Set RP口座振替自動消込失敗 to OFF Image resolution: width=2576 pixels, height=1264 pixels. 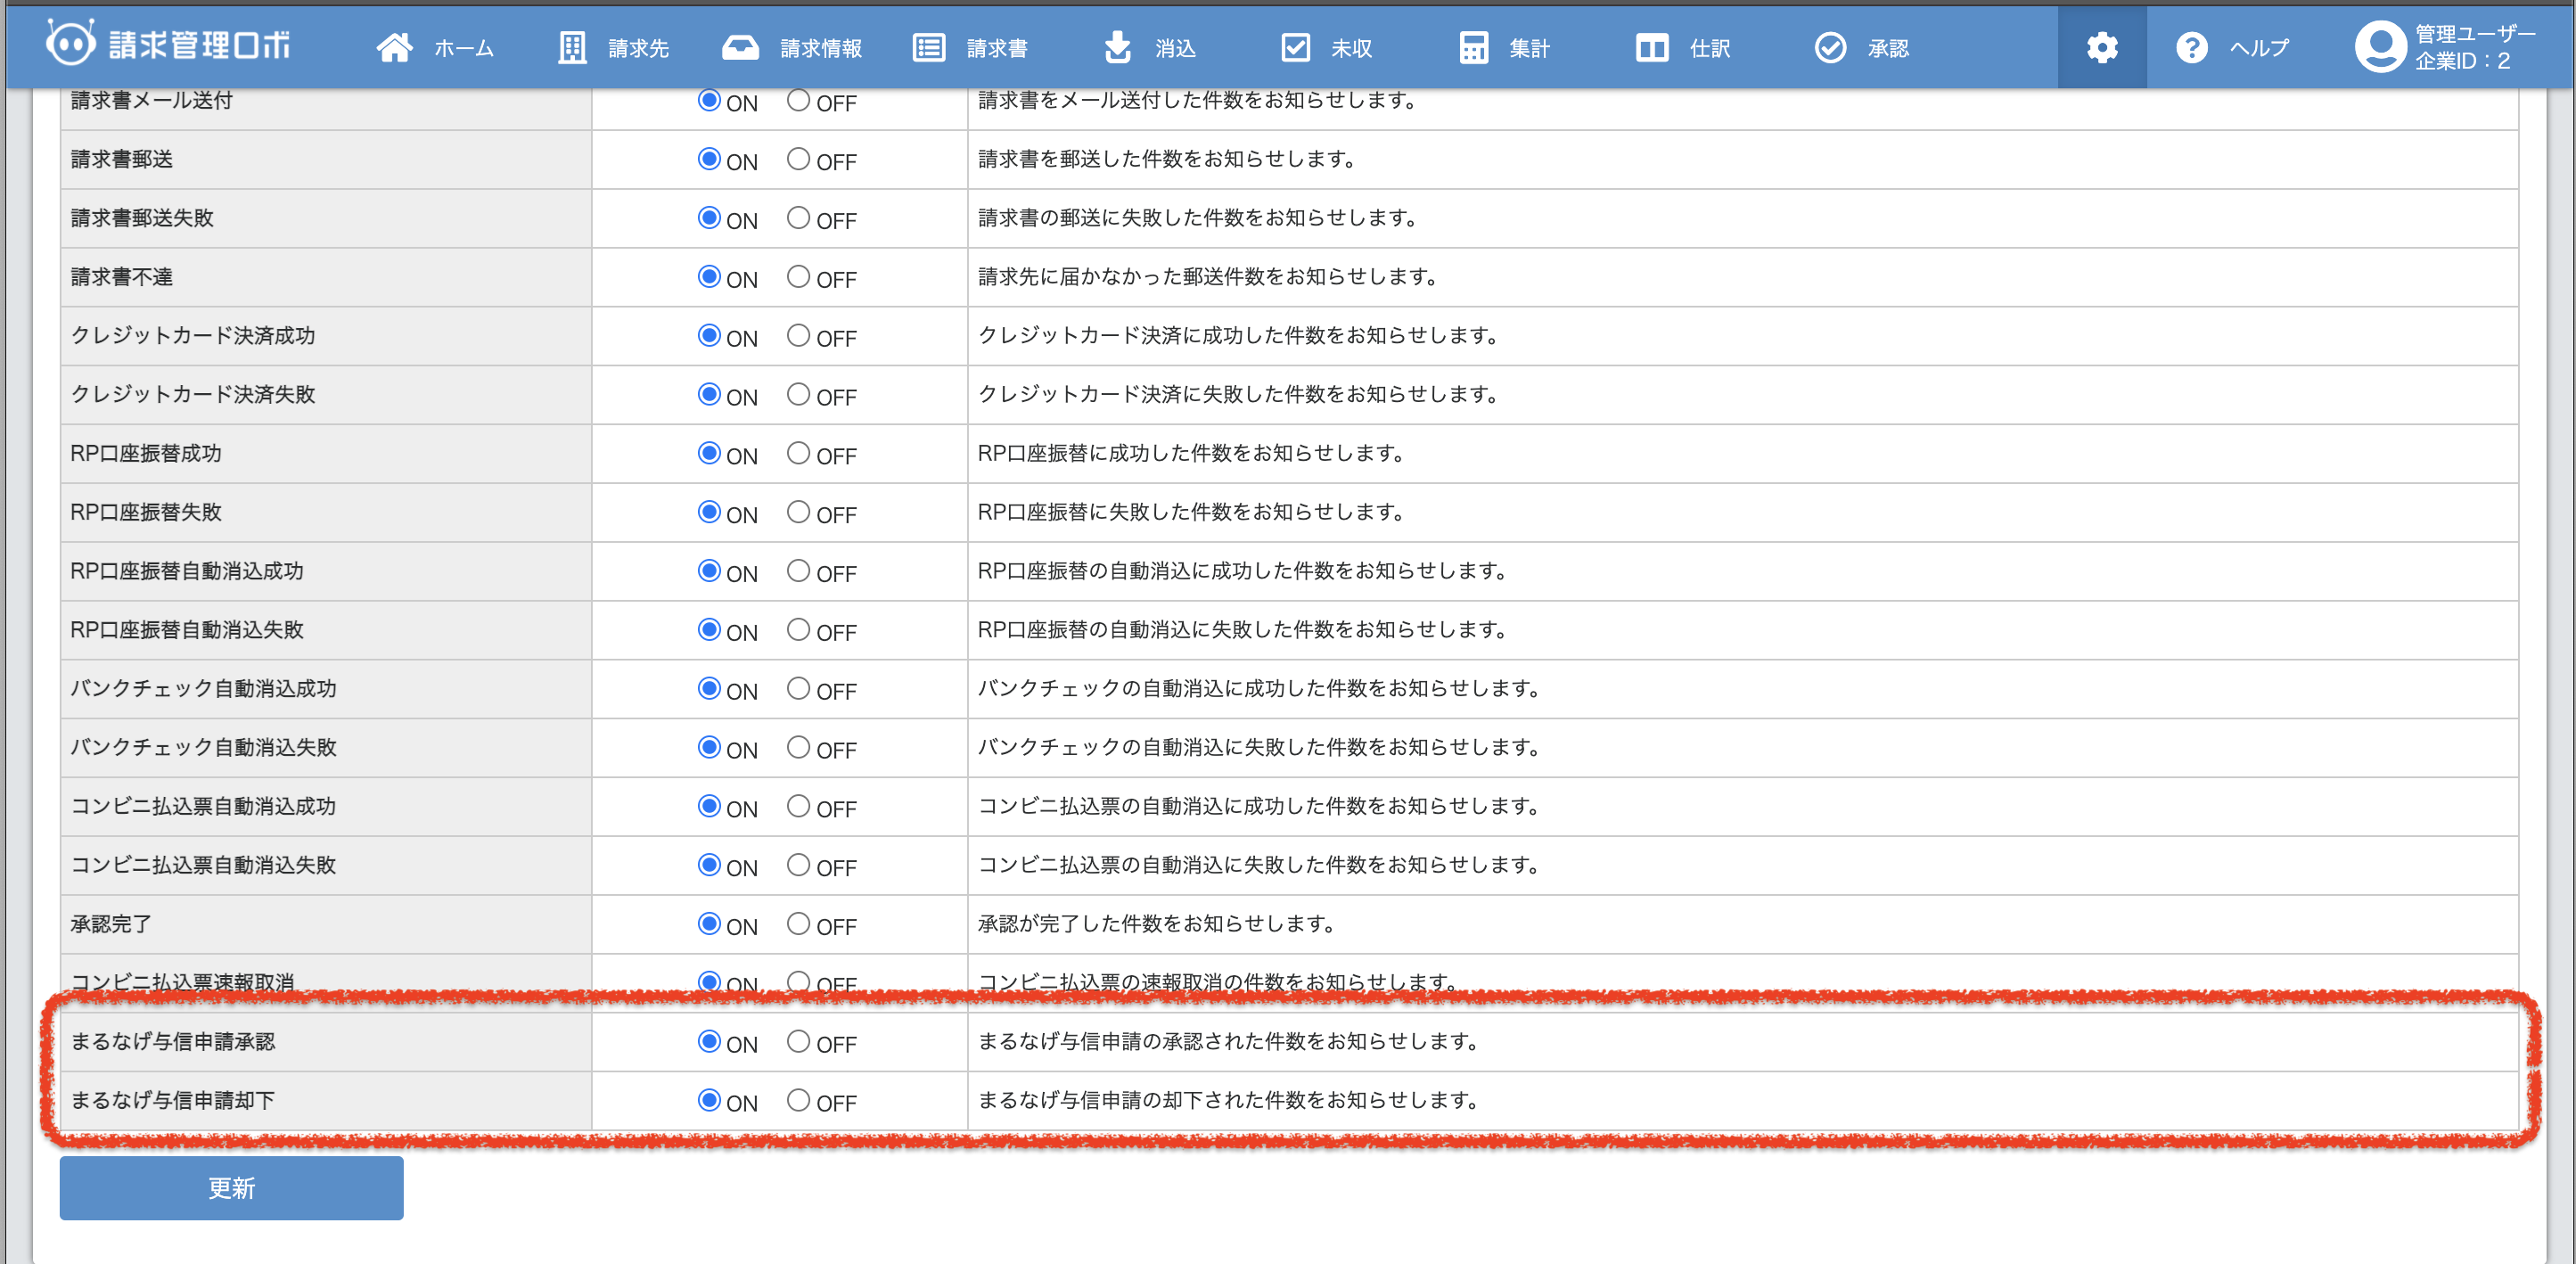tap(797, 630)
